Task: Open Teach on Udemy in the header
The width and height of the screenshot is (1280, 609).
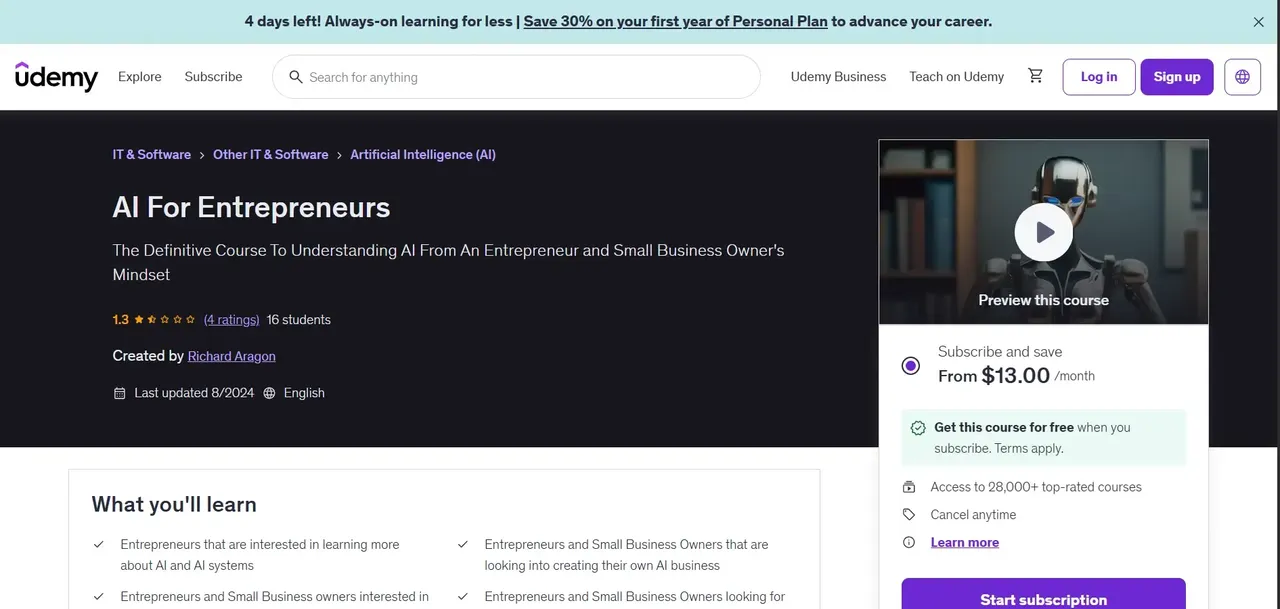Action: click(x=956, y=77)
